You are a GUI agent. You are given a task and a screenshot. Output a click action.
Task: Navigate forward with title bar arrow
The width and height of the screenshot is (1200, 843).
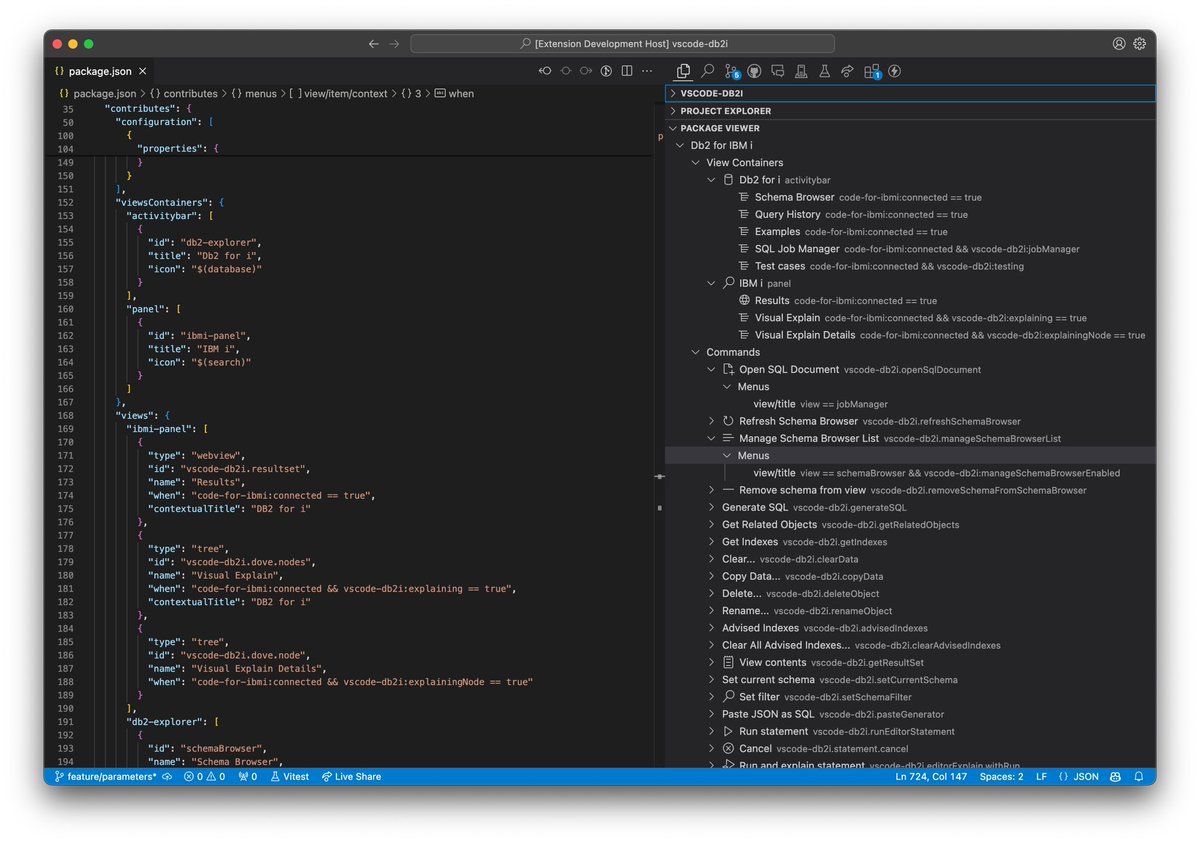click(x=394, y=44)
